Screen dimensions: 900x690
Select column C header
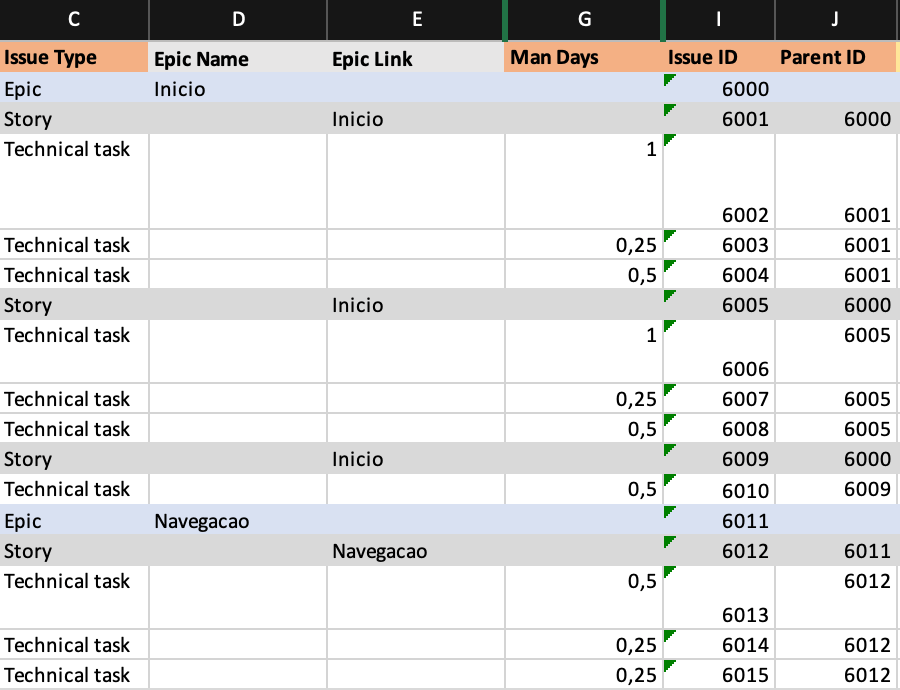pyautogui.click(x=74, y=20)
